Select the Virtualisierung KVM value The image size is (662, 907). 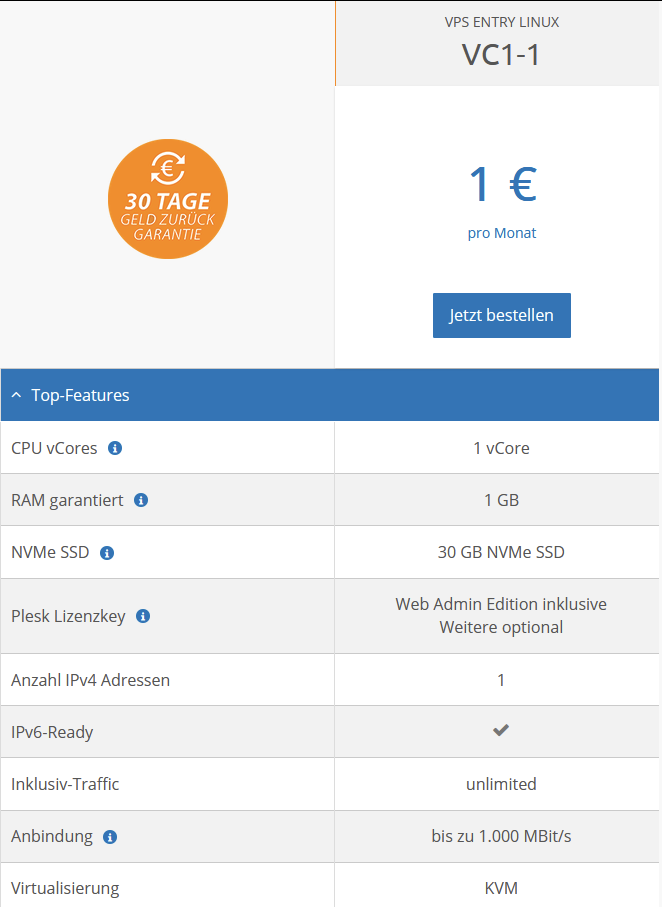coord(501,888)
